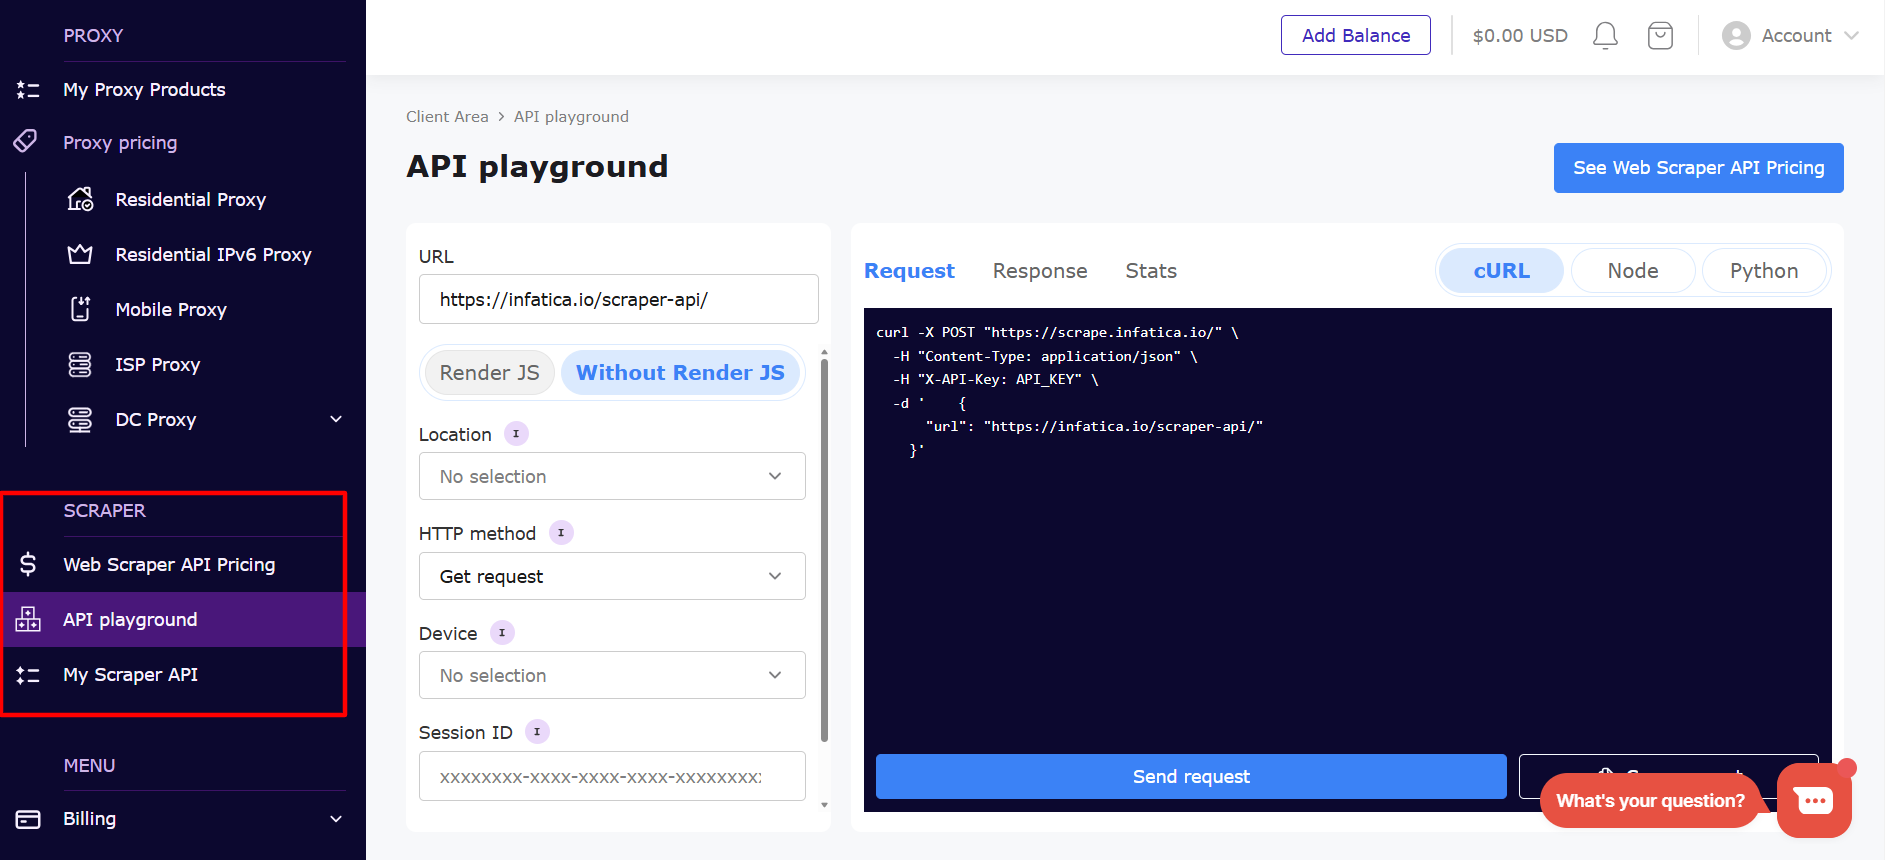
Task: Open the Account dropdown menu
Action: pos(1790,36)
